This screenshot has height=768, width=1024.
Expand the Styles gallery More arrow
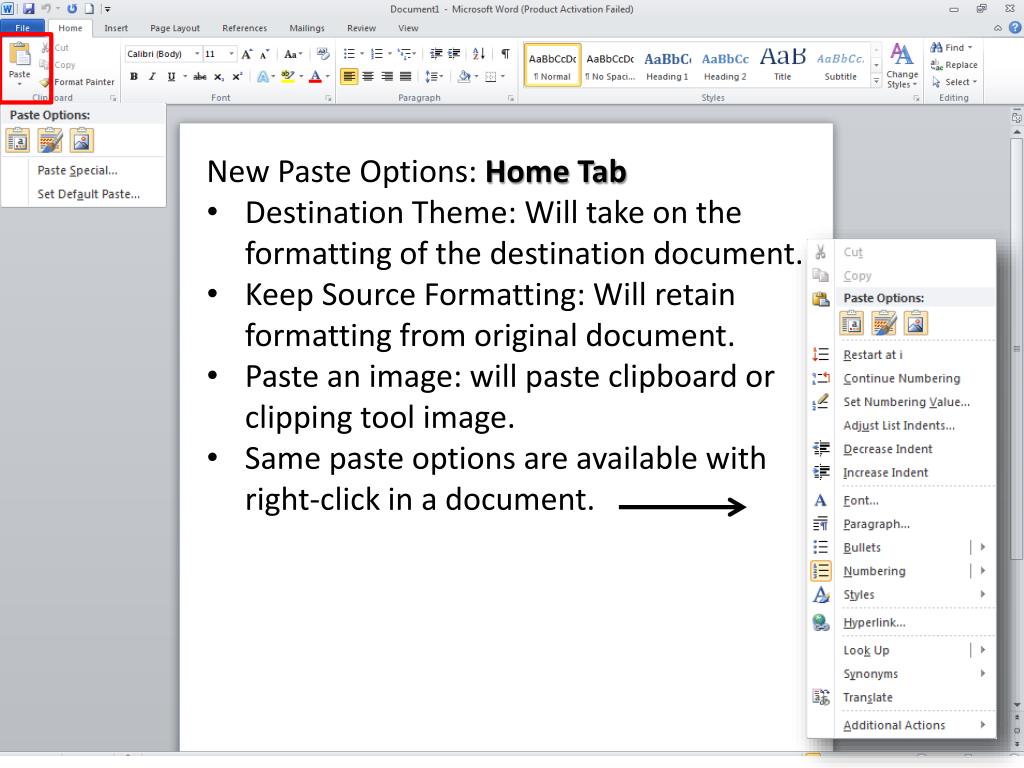tap(876, 81)
